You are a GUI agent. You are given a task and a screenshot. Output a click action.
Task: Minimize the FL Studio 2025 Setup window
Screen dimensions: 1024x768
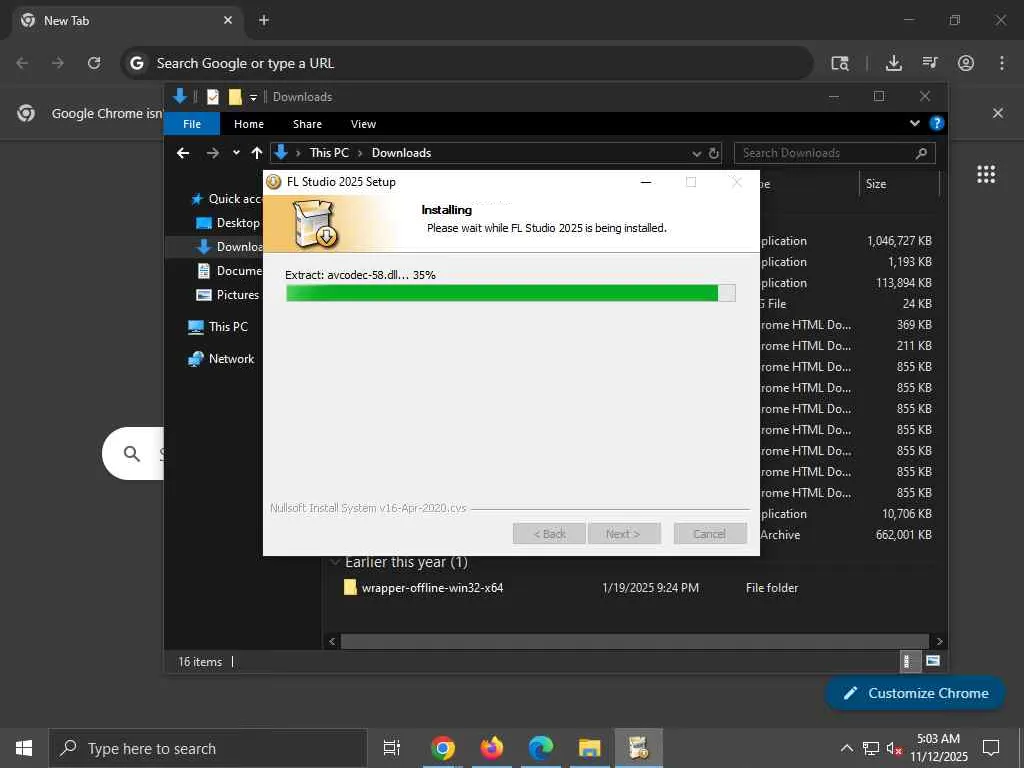[646, 182]
